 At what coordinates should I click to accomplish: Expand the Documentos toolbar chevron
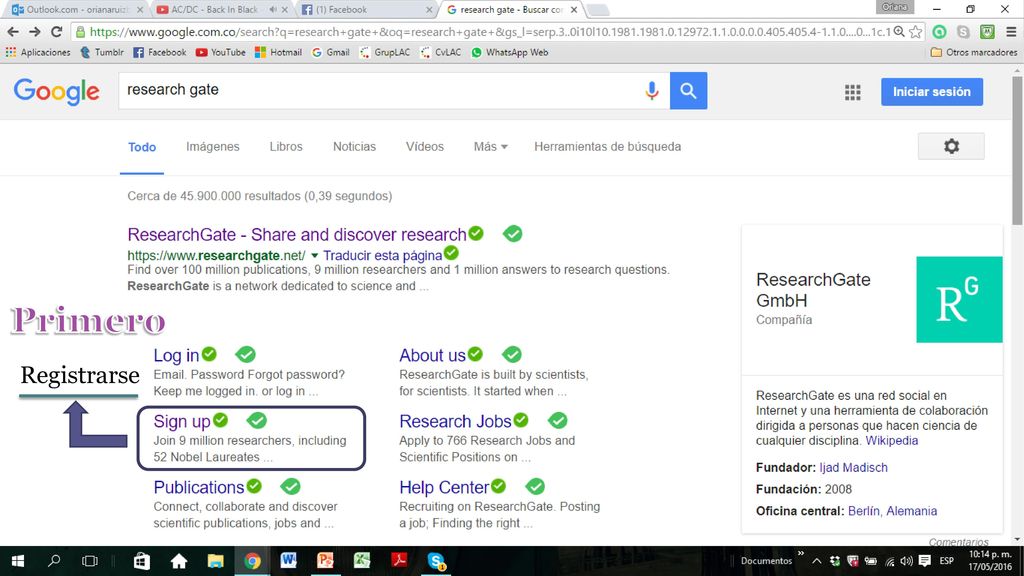801,554
